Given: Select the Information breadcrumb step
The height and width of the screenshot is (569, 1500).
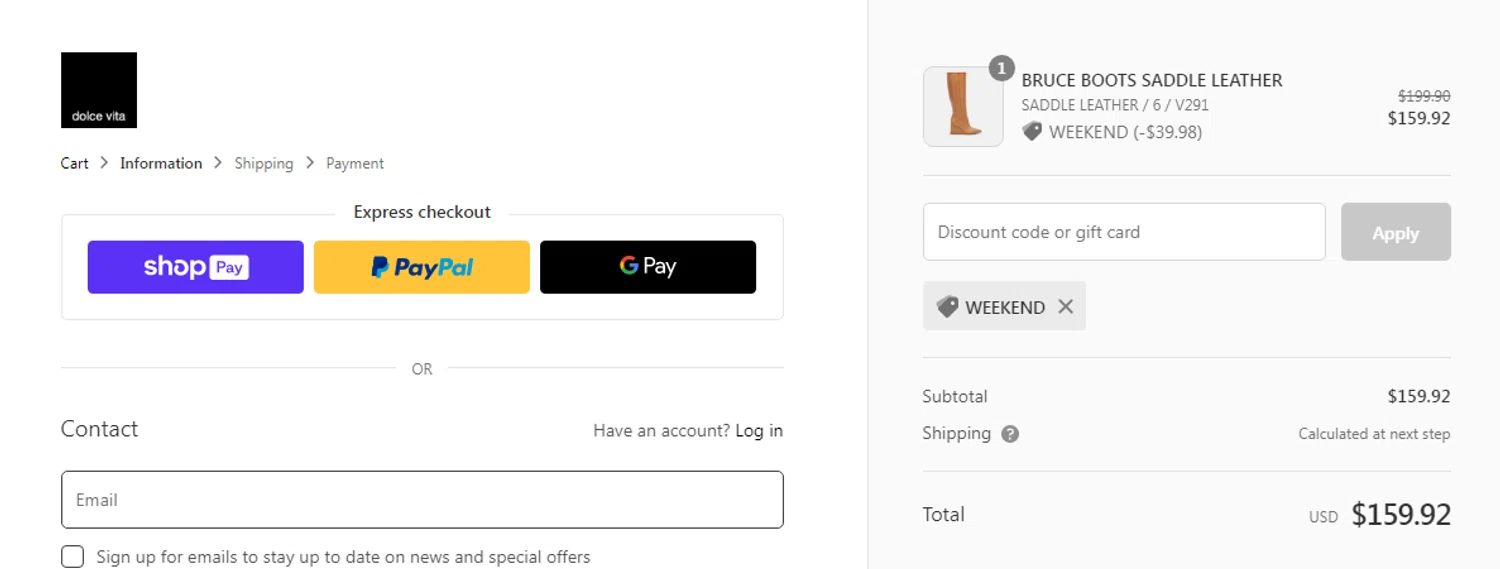Looking at the screenshot, I should [161, 163].
